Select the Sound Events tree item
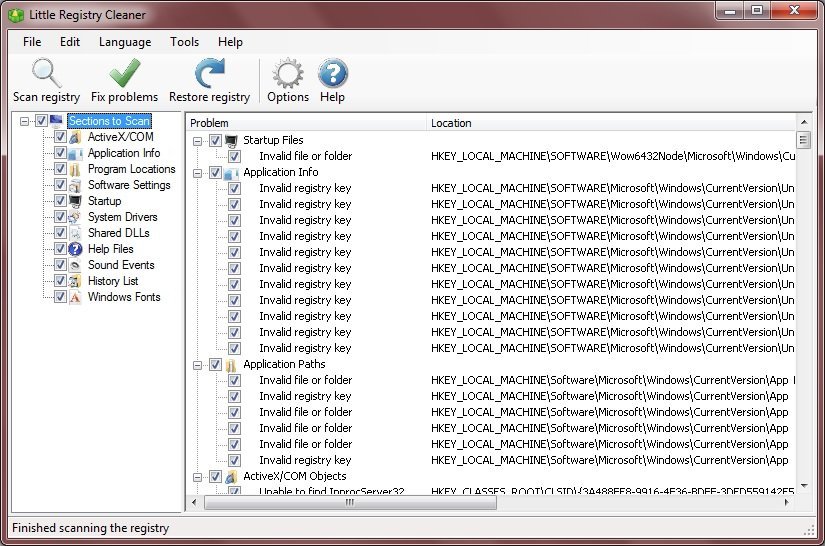 [x=121, y=265]
